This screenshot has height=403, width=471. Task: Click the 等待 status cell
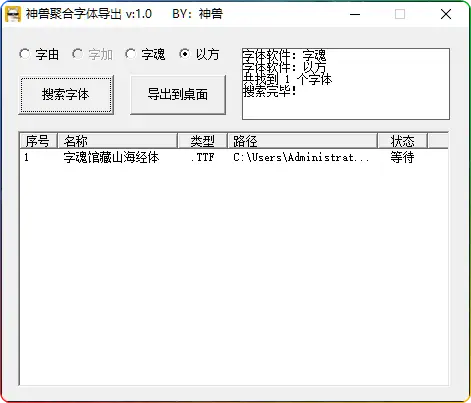(x=402, y=157)
